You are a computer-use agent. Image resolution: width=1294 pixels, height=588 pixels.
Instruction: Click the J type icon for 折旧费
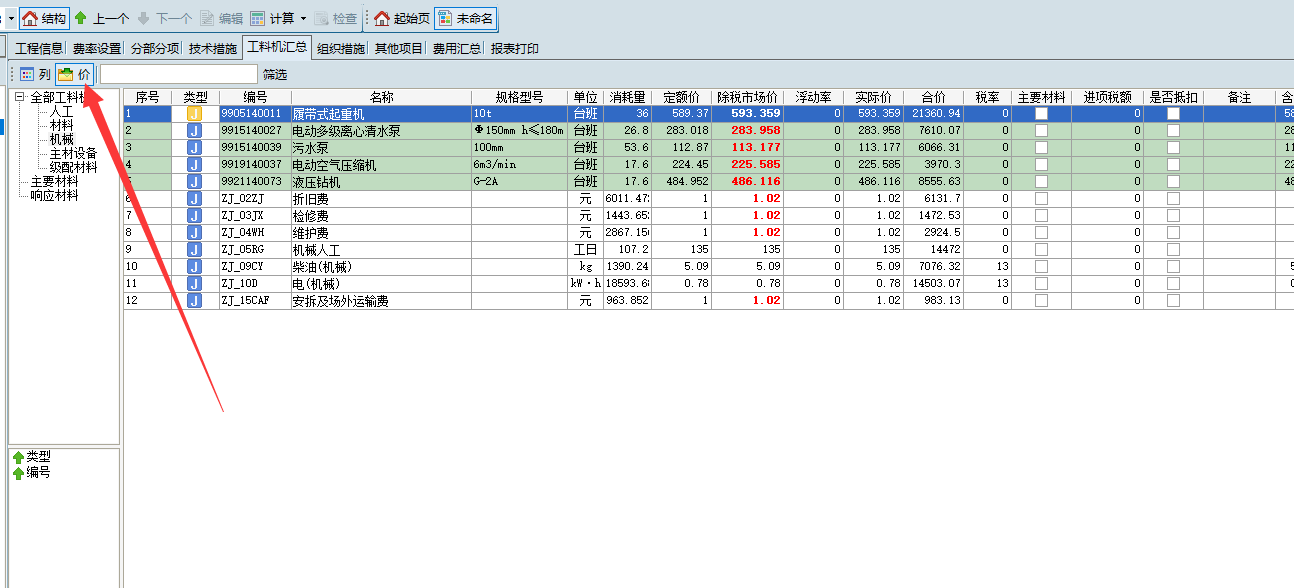pos(195,199)
